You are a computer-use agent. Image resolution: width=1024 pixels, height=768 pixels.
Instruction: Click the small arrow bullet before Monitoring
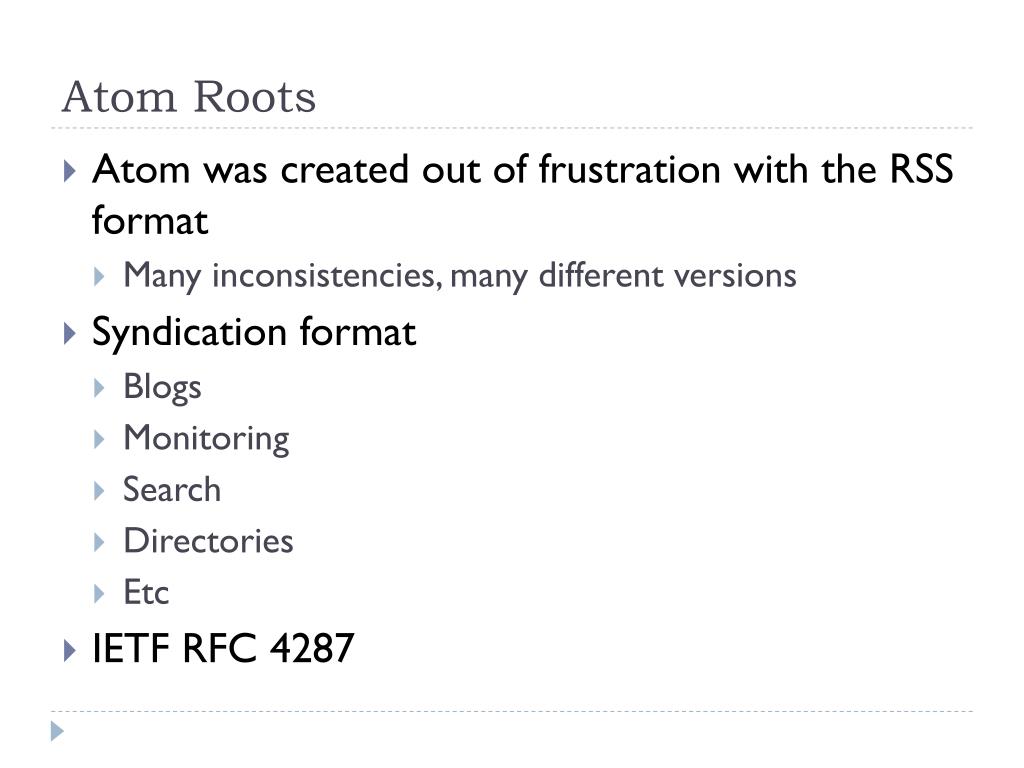pos(99,439)
